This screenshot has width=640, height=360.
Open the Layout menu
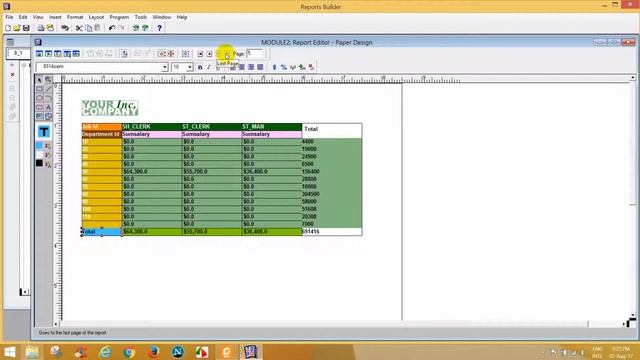[x=96, y=17]
